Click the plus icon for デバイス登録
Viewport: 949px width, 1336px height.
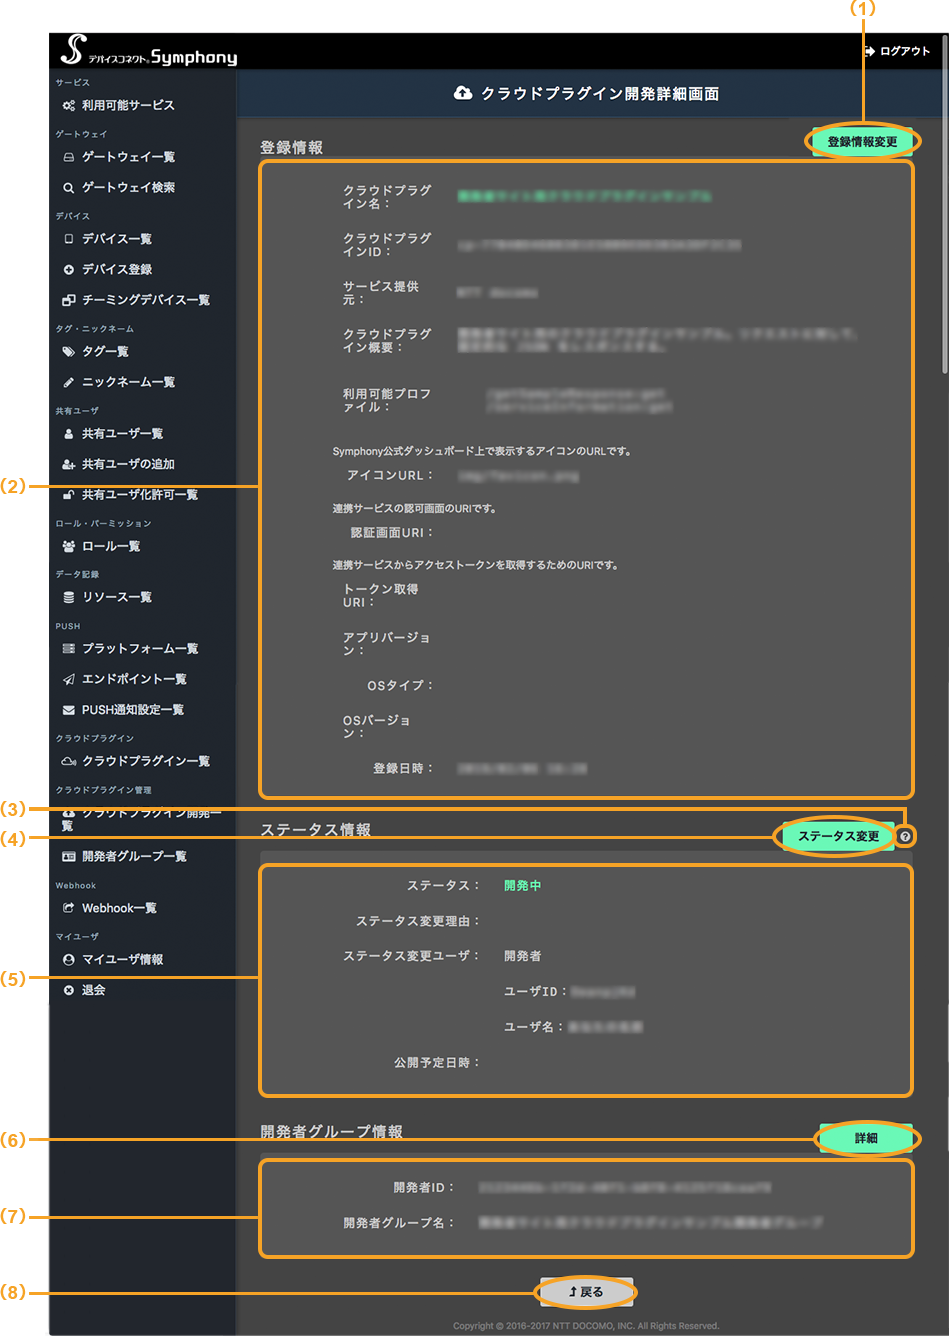pos(68,270)
